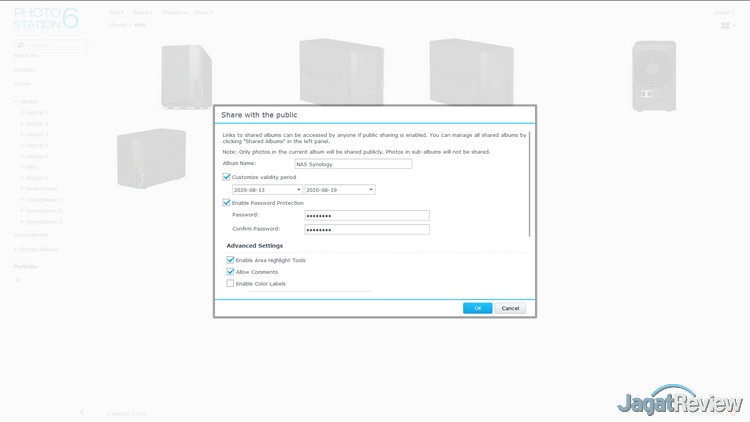Click the sidebar Search box

[51, 45]
